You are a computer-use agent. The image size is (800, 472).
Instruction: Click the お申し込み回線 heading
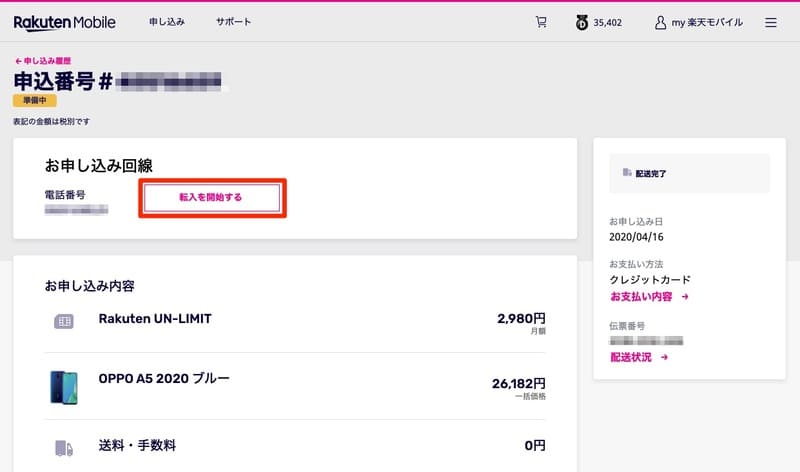coord(98,165)
